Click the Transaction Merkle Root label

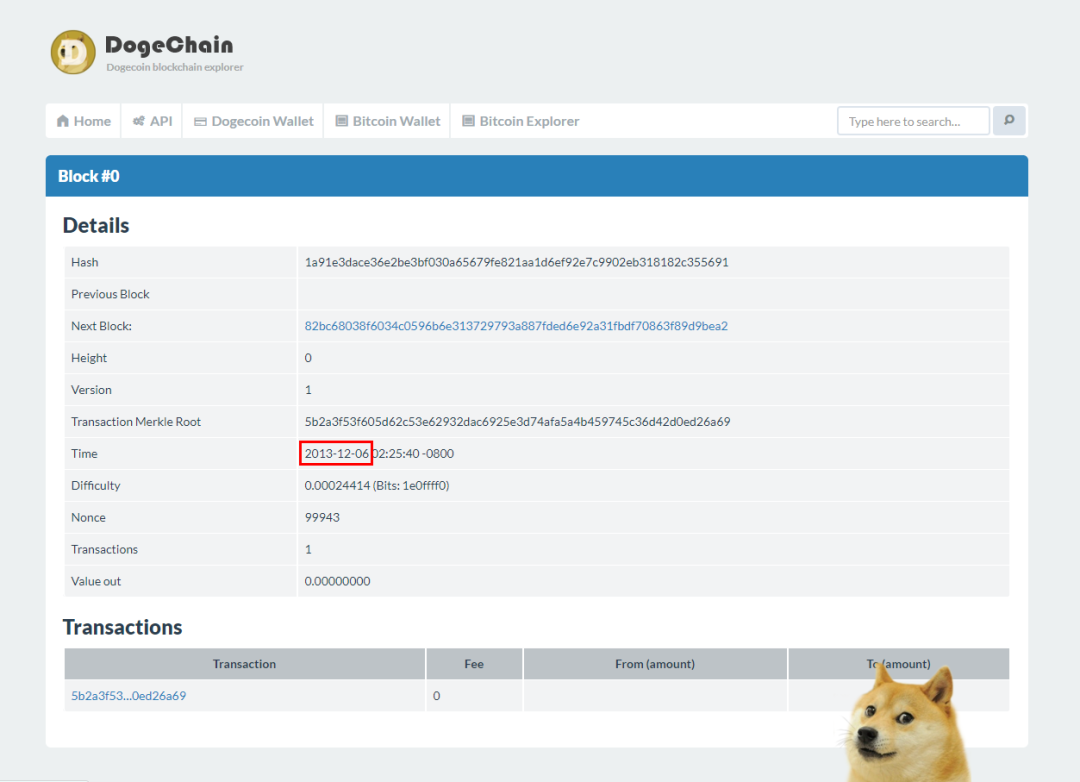tap(136, 422)
